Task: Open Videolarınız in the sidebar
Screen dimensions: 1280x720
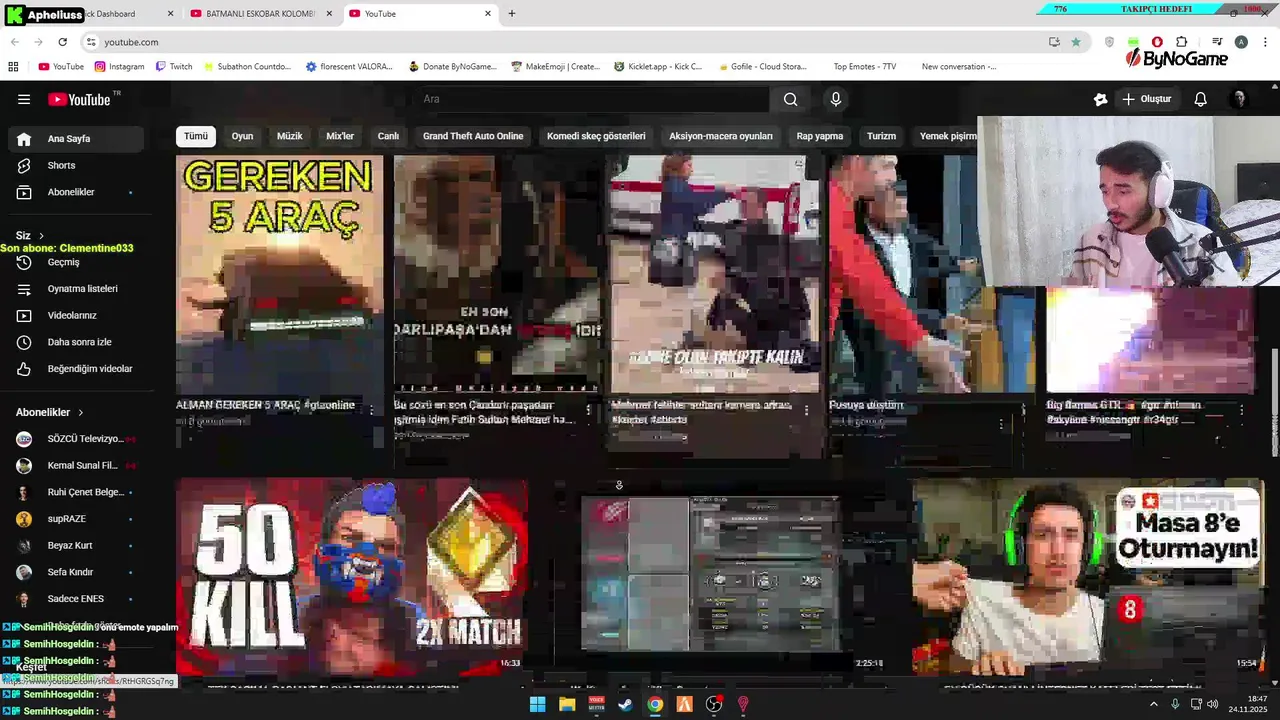Action: coord(78,315)
